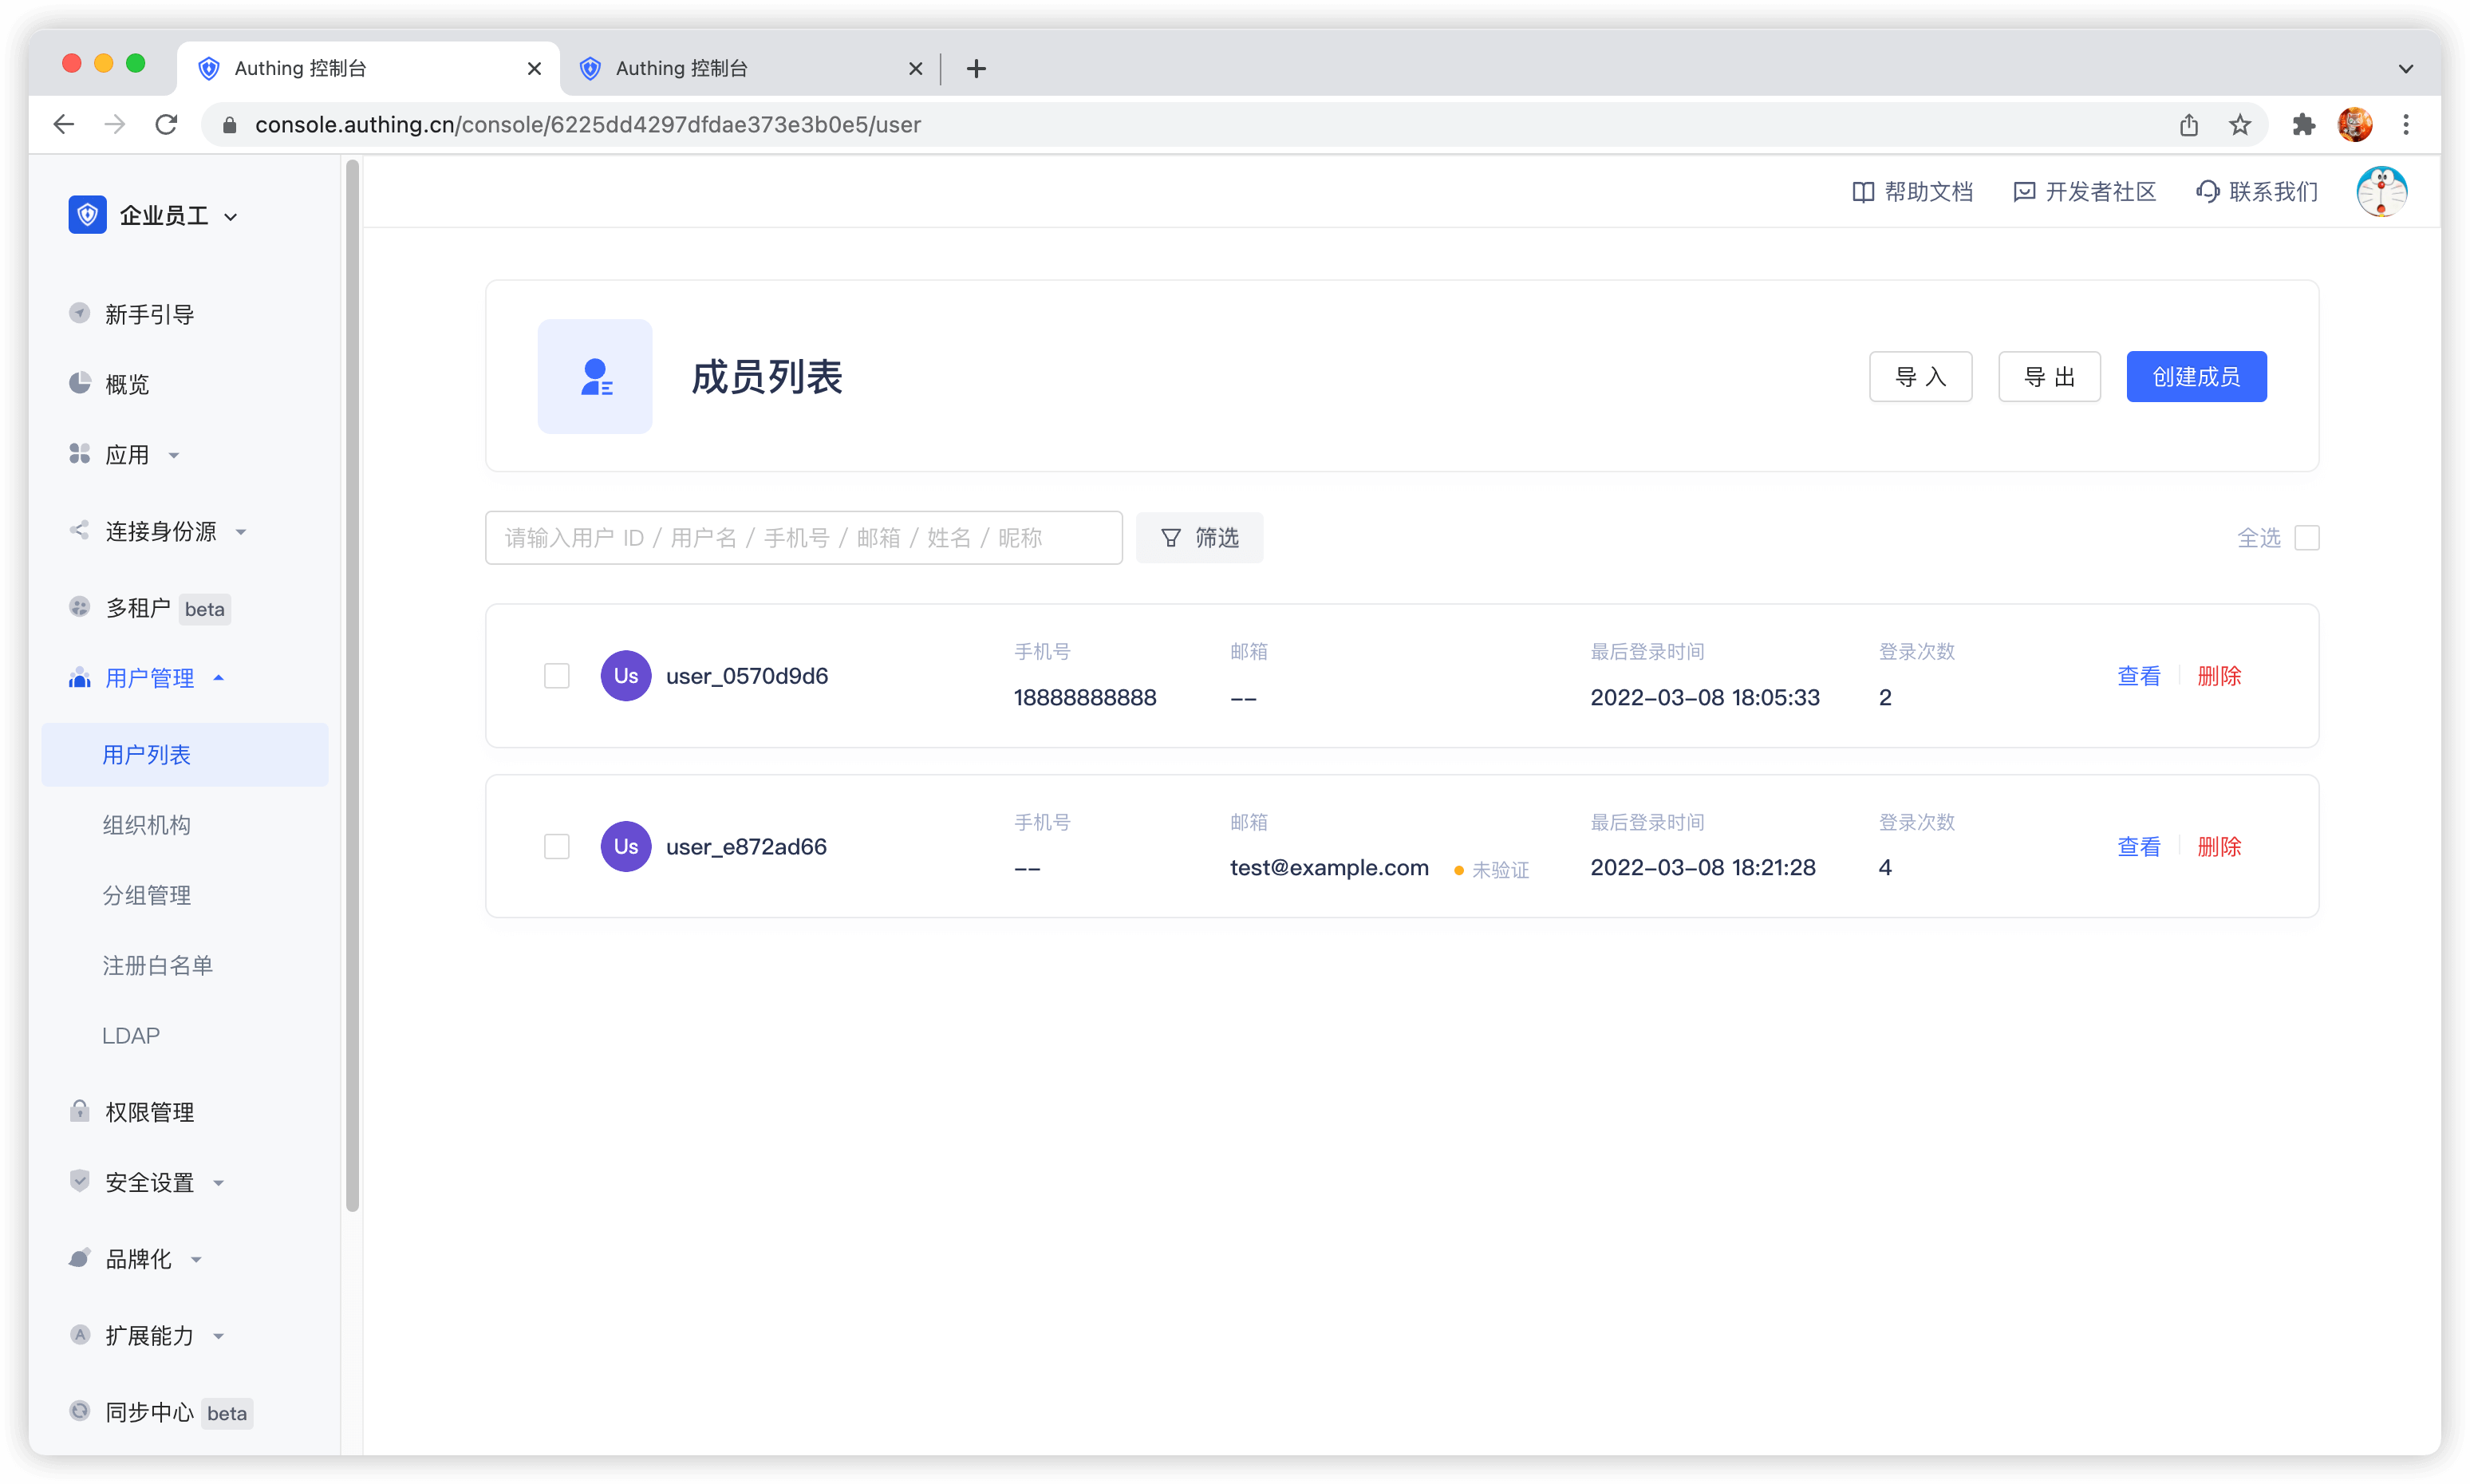Screen dimensions: 2470x1484
Task: Click the 筛选 filter funnel button
Action: 1199,538
